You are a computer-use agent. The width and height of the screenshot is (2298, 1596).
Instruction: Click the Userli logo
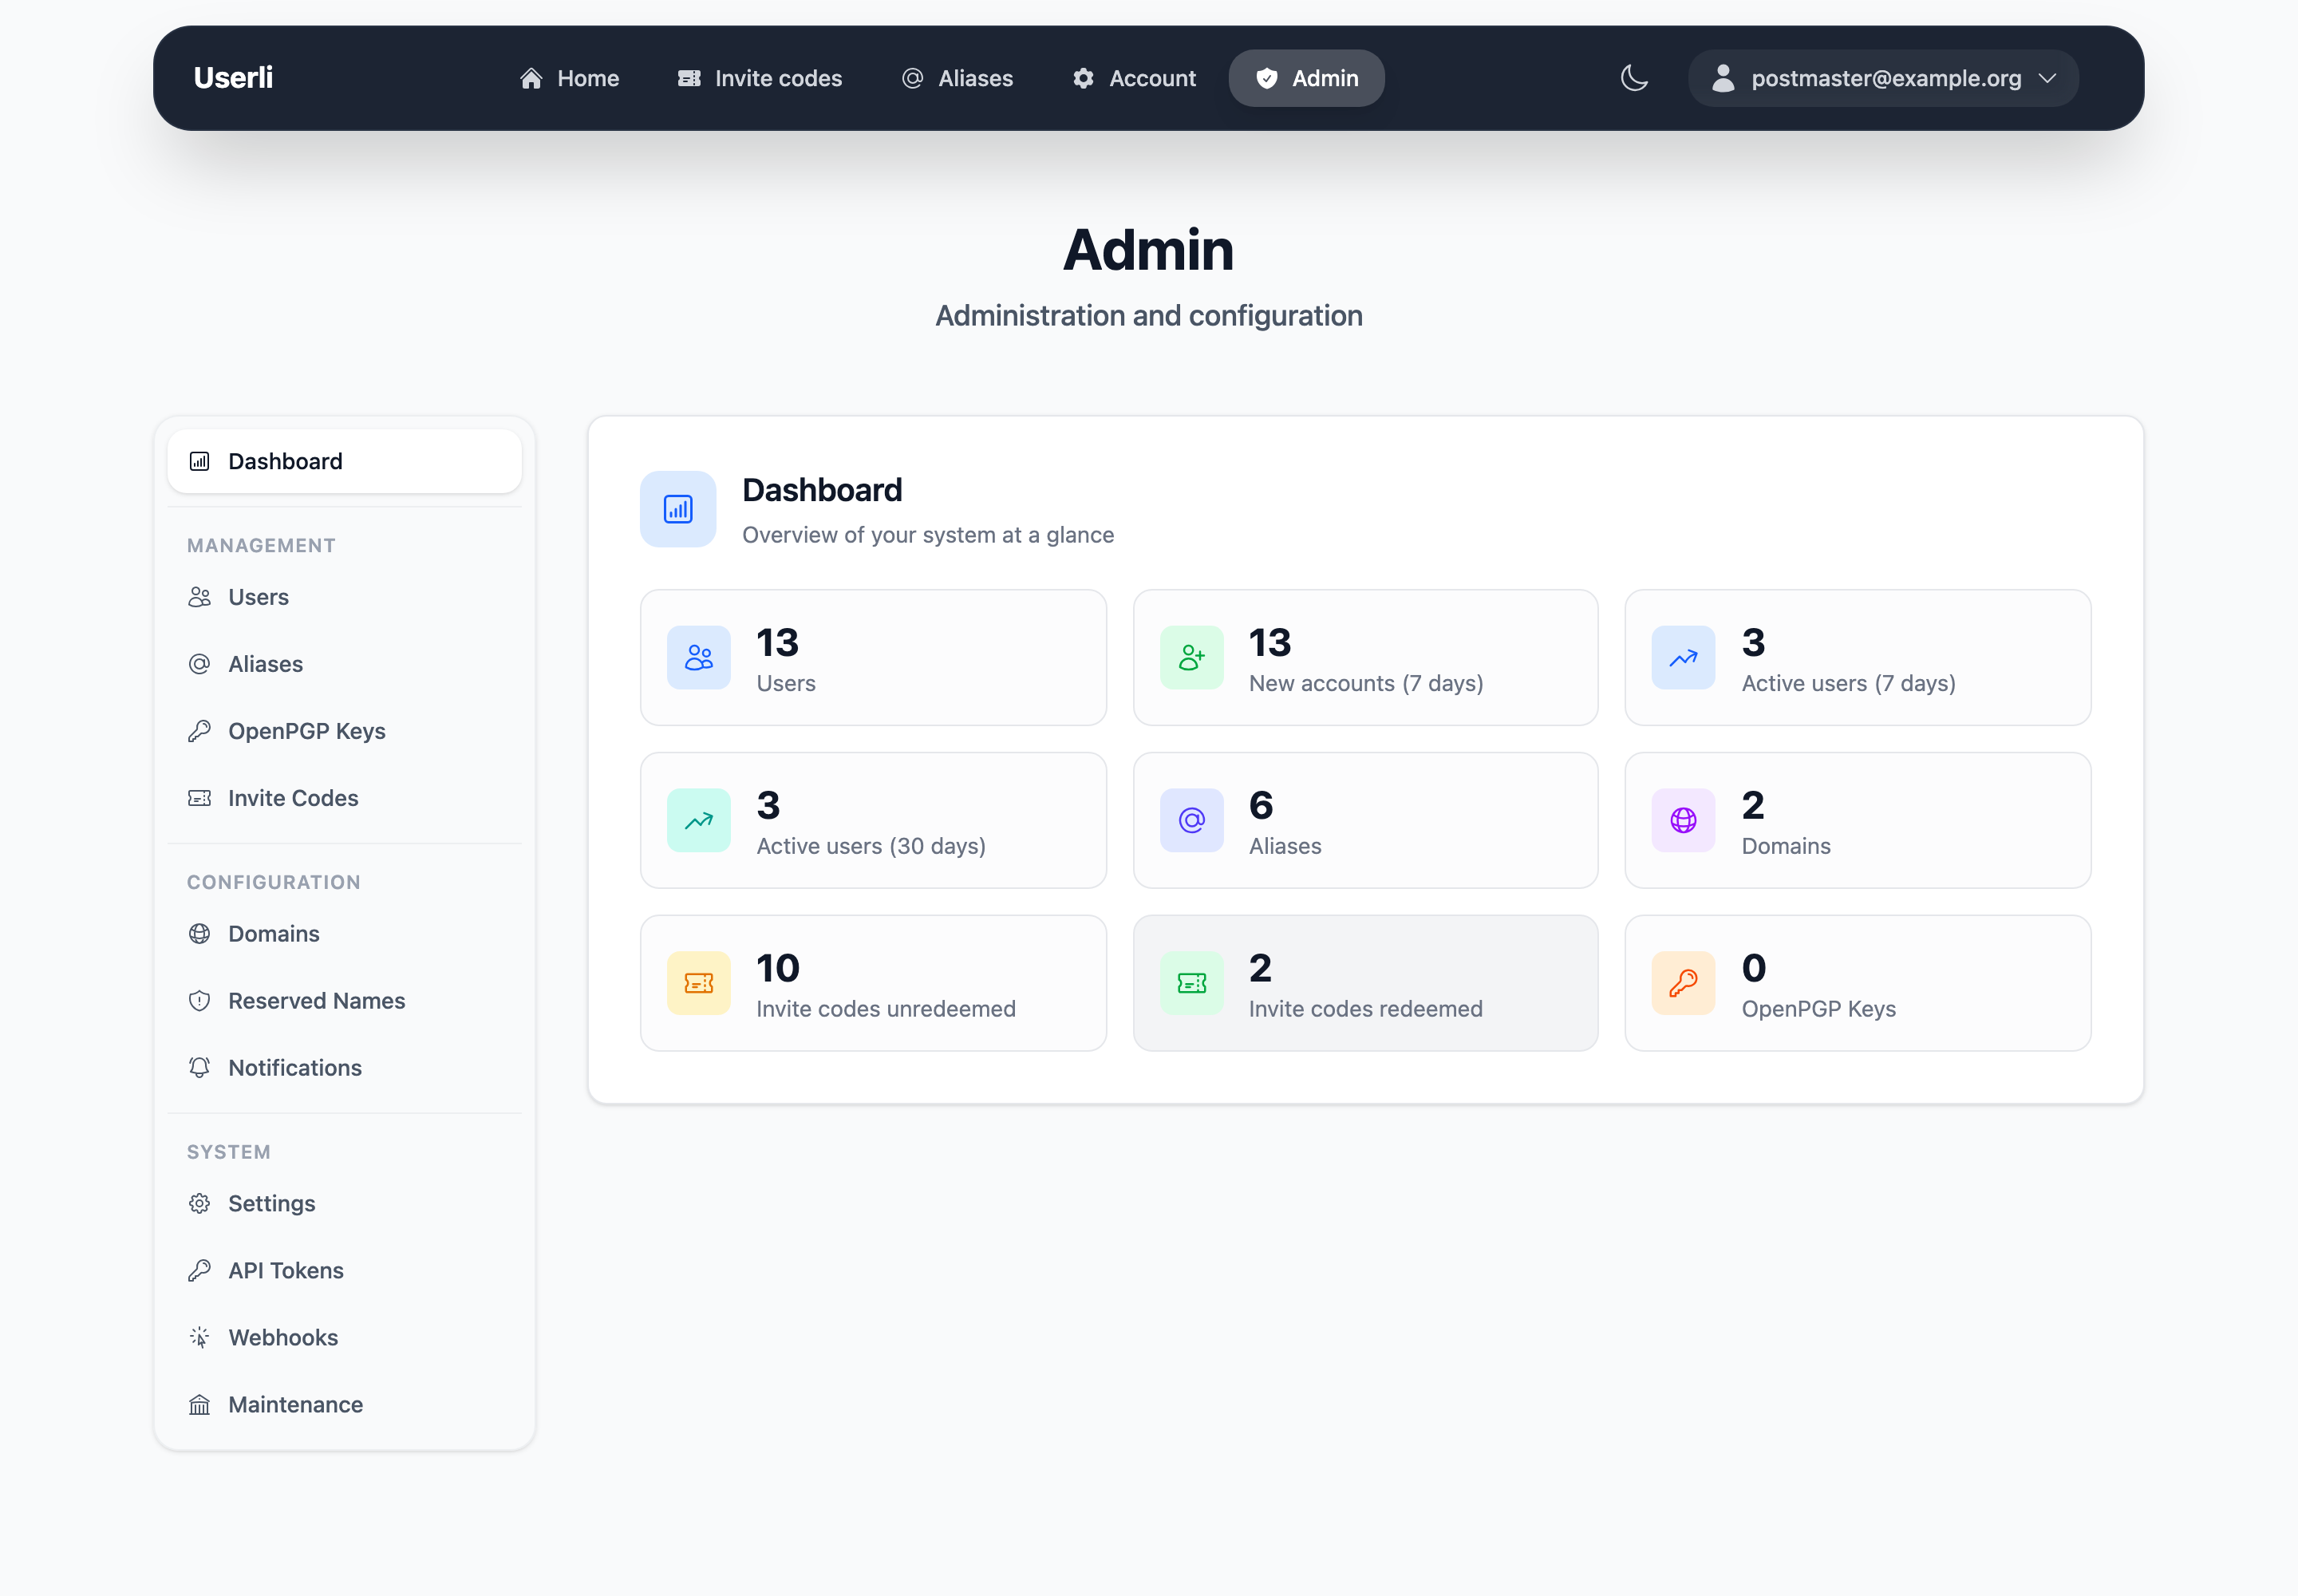click(x=233, y=78)
